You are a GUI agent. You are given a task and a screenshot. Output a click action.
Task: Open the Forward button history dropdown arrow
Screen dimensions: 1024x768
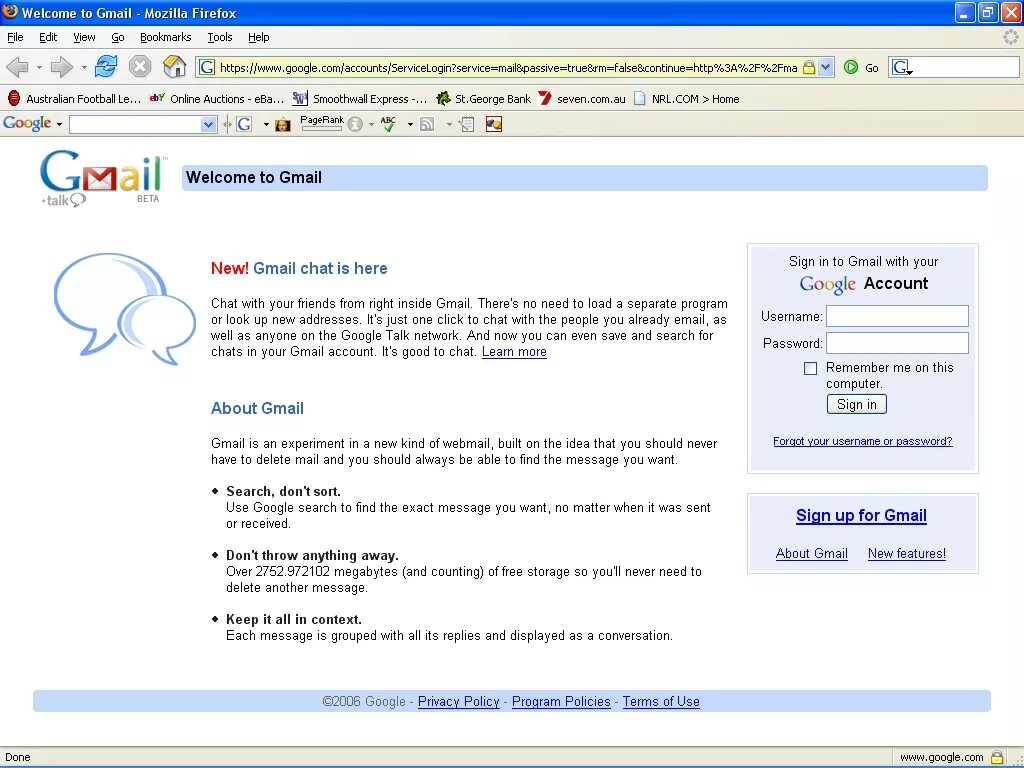point(84,67)
